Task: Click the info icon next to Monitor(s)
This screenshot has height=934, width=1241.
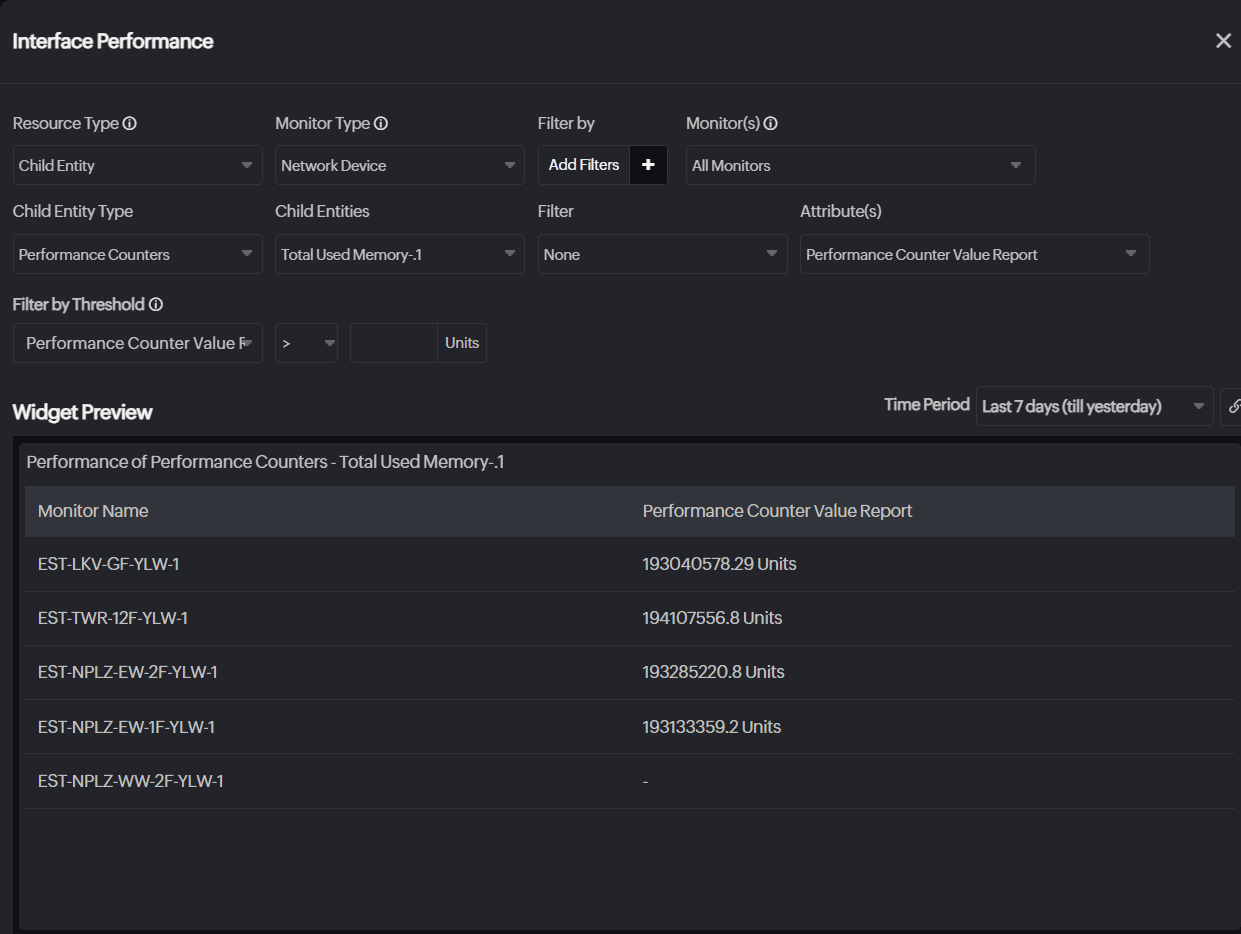Action: pos(771,124)
